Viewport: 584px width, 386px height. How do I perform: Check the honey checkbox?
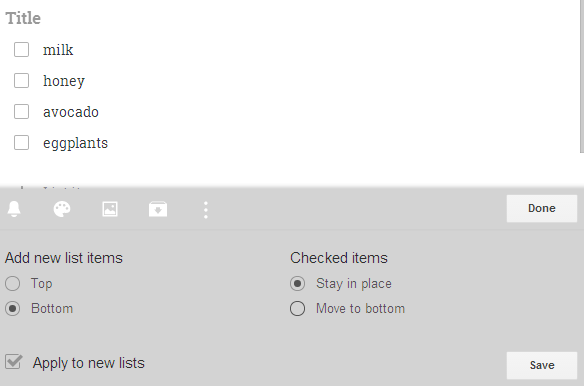pyautogui.click(x=21, y=80)
